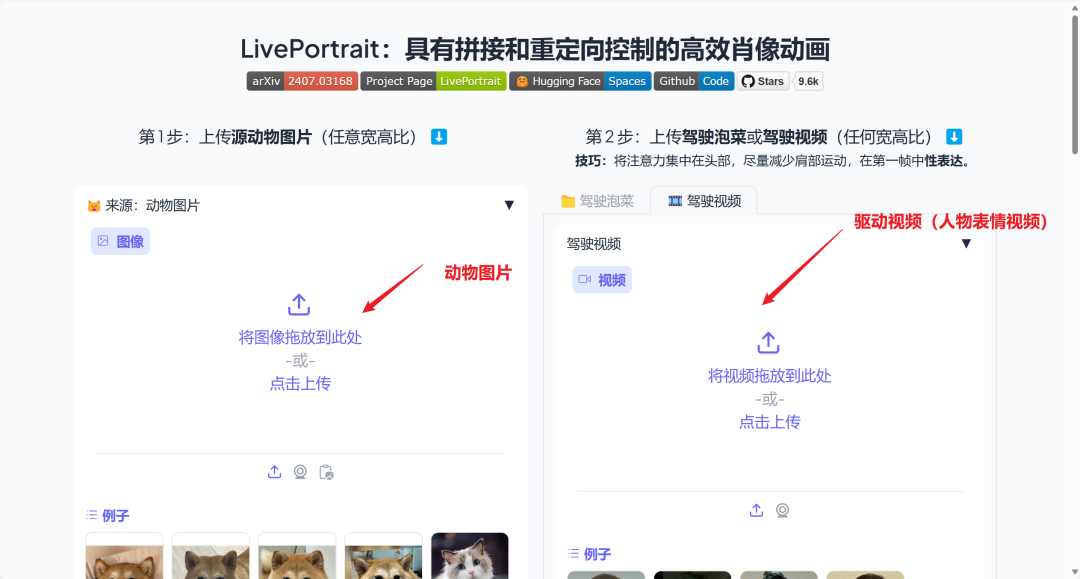The width and height of the screenshot is (1080, 579).
Task: Open the Github Code badge
Action: (694, 81)
